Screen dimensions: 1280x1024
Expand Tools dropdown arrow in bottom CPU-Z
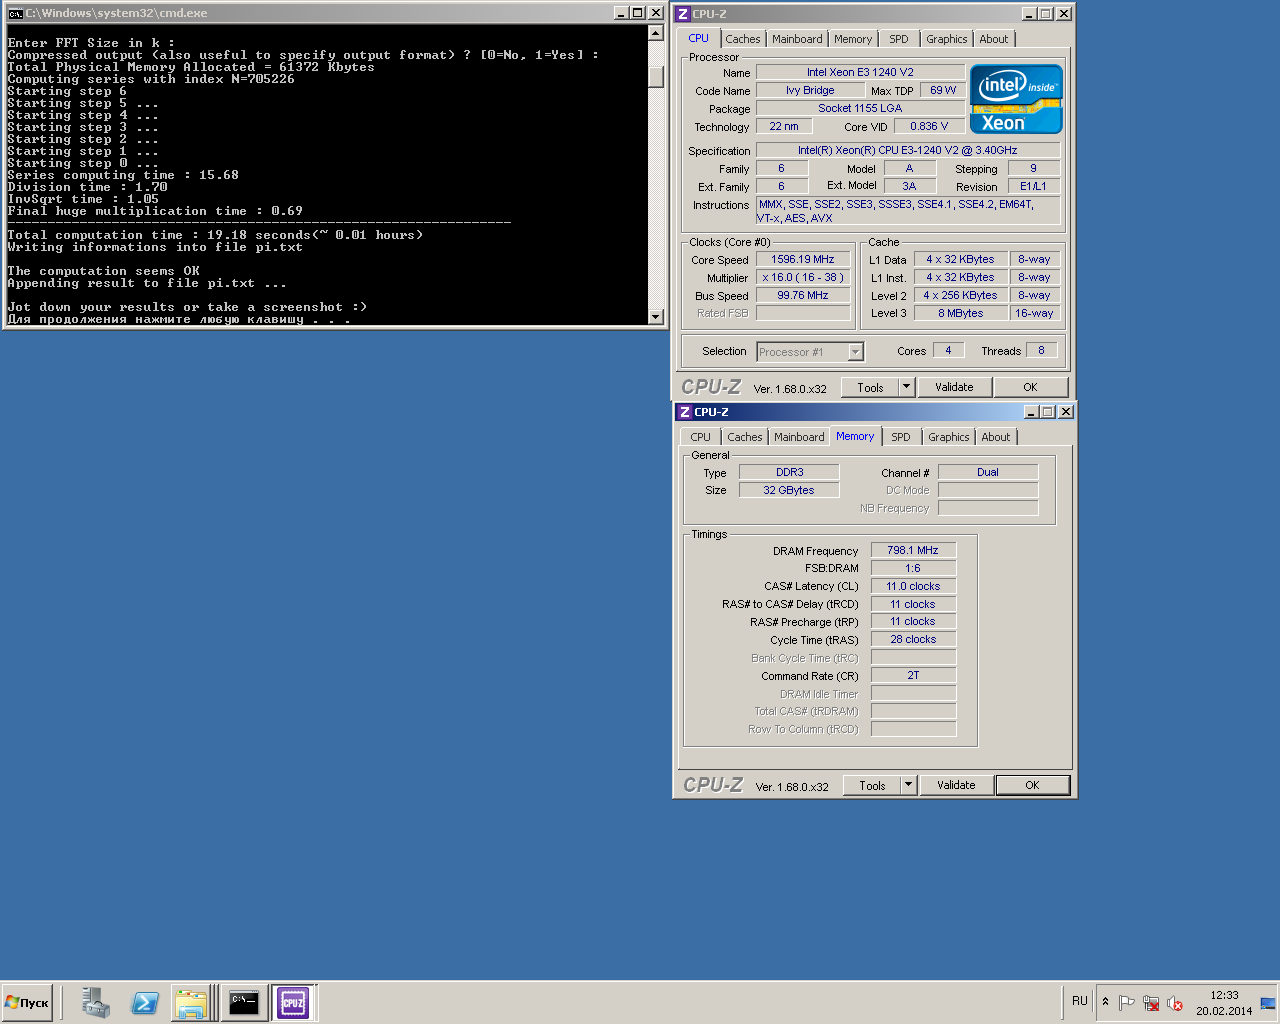(908, 786)
